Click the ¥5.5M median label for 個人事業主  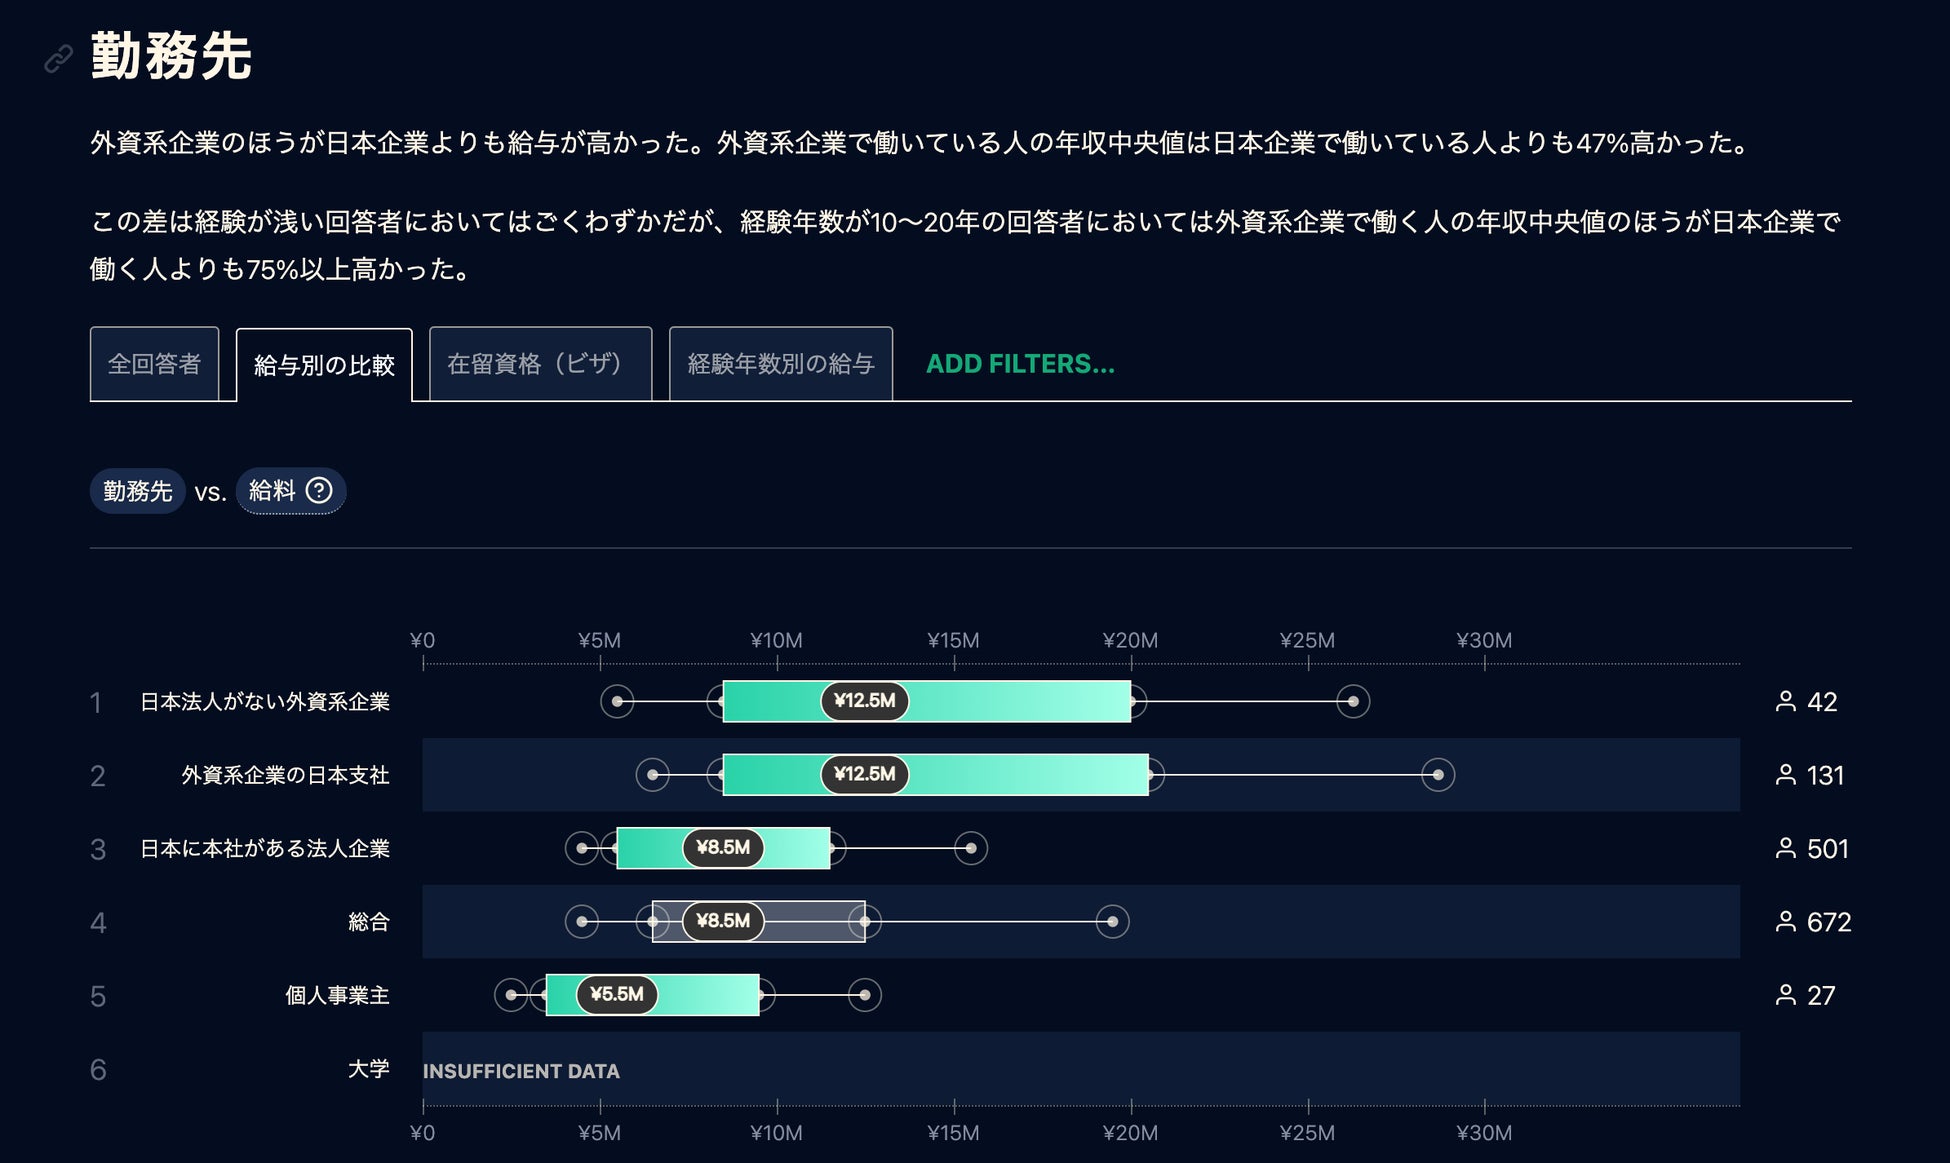[616, 994]
